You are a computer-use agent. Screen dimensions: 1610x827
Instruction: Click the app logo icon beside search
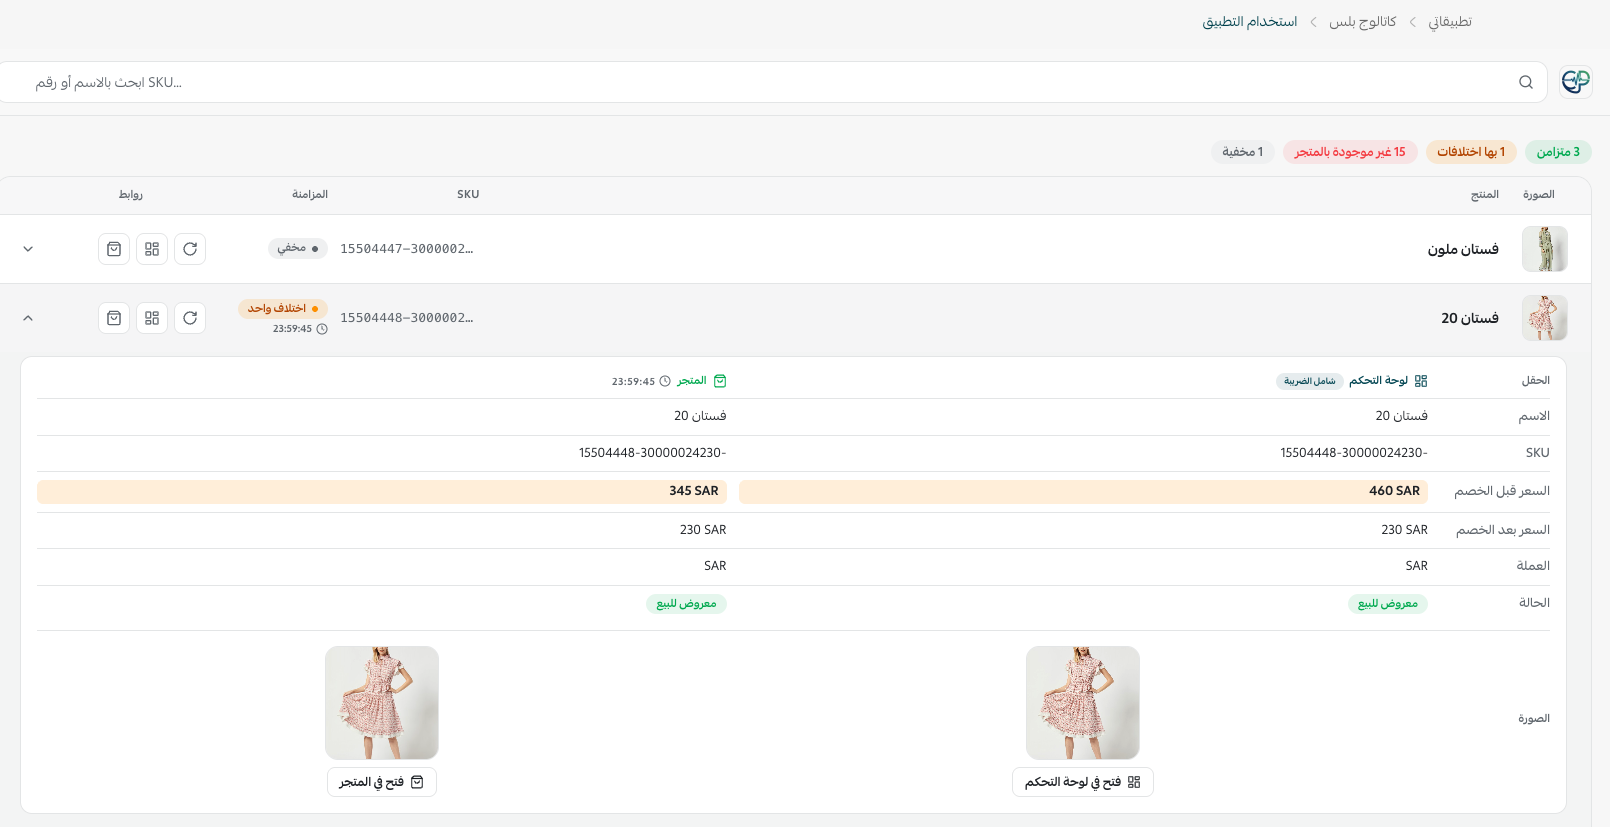click(1576, 82)
